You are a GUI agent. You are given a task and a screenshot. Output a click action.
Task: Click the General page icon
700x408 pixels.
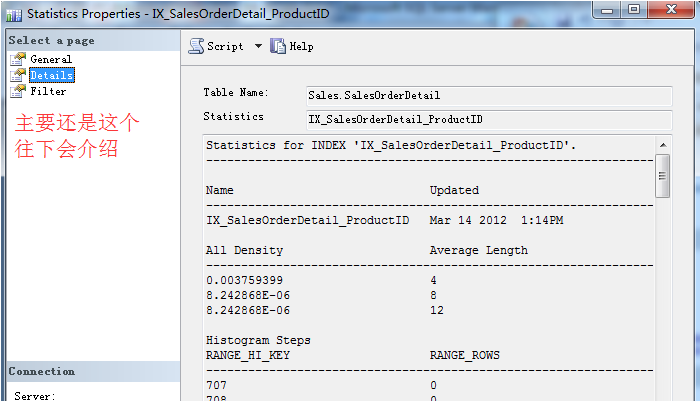pos(17,59)
